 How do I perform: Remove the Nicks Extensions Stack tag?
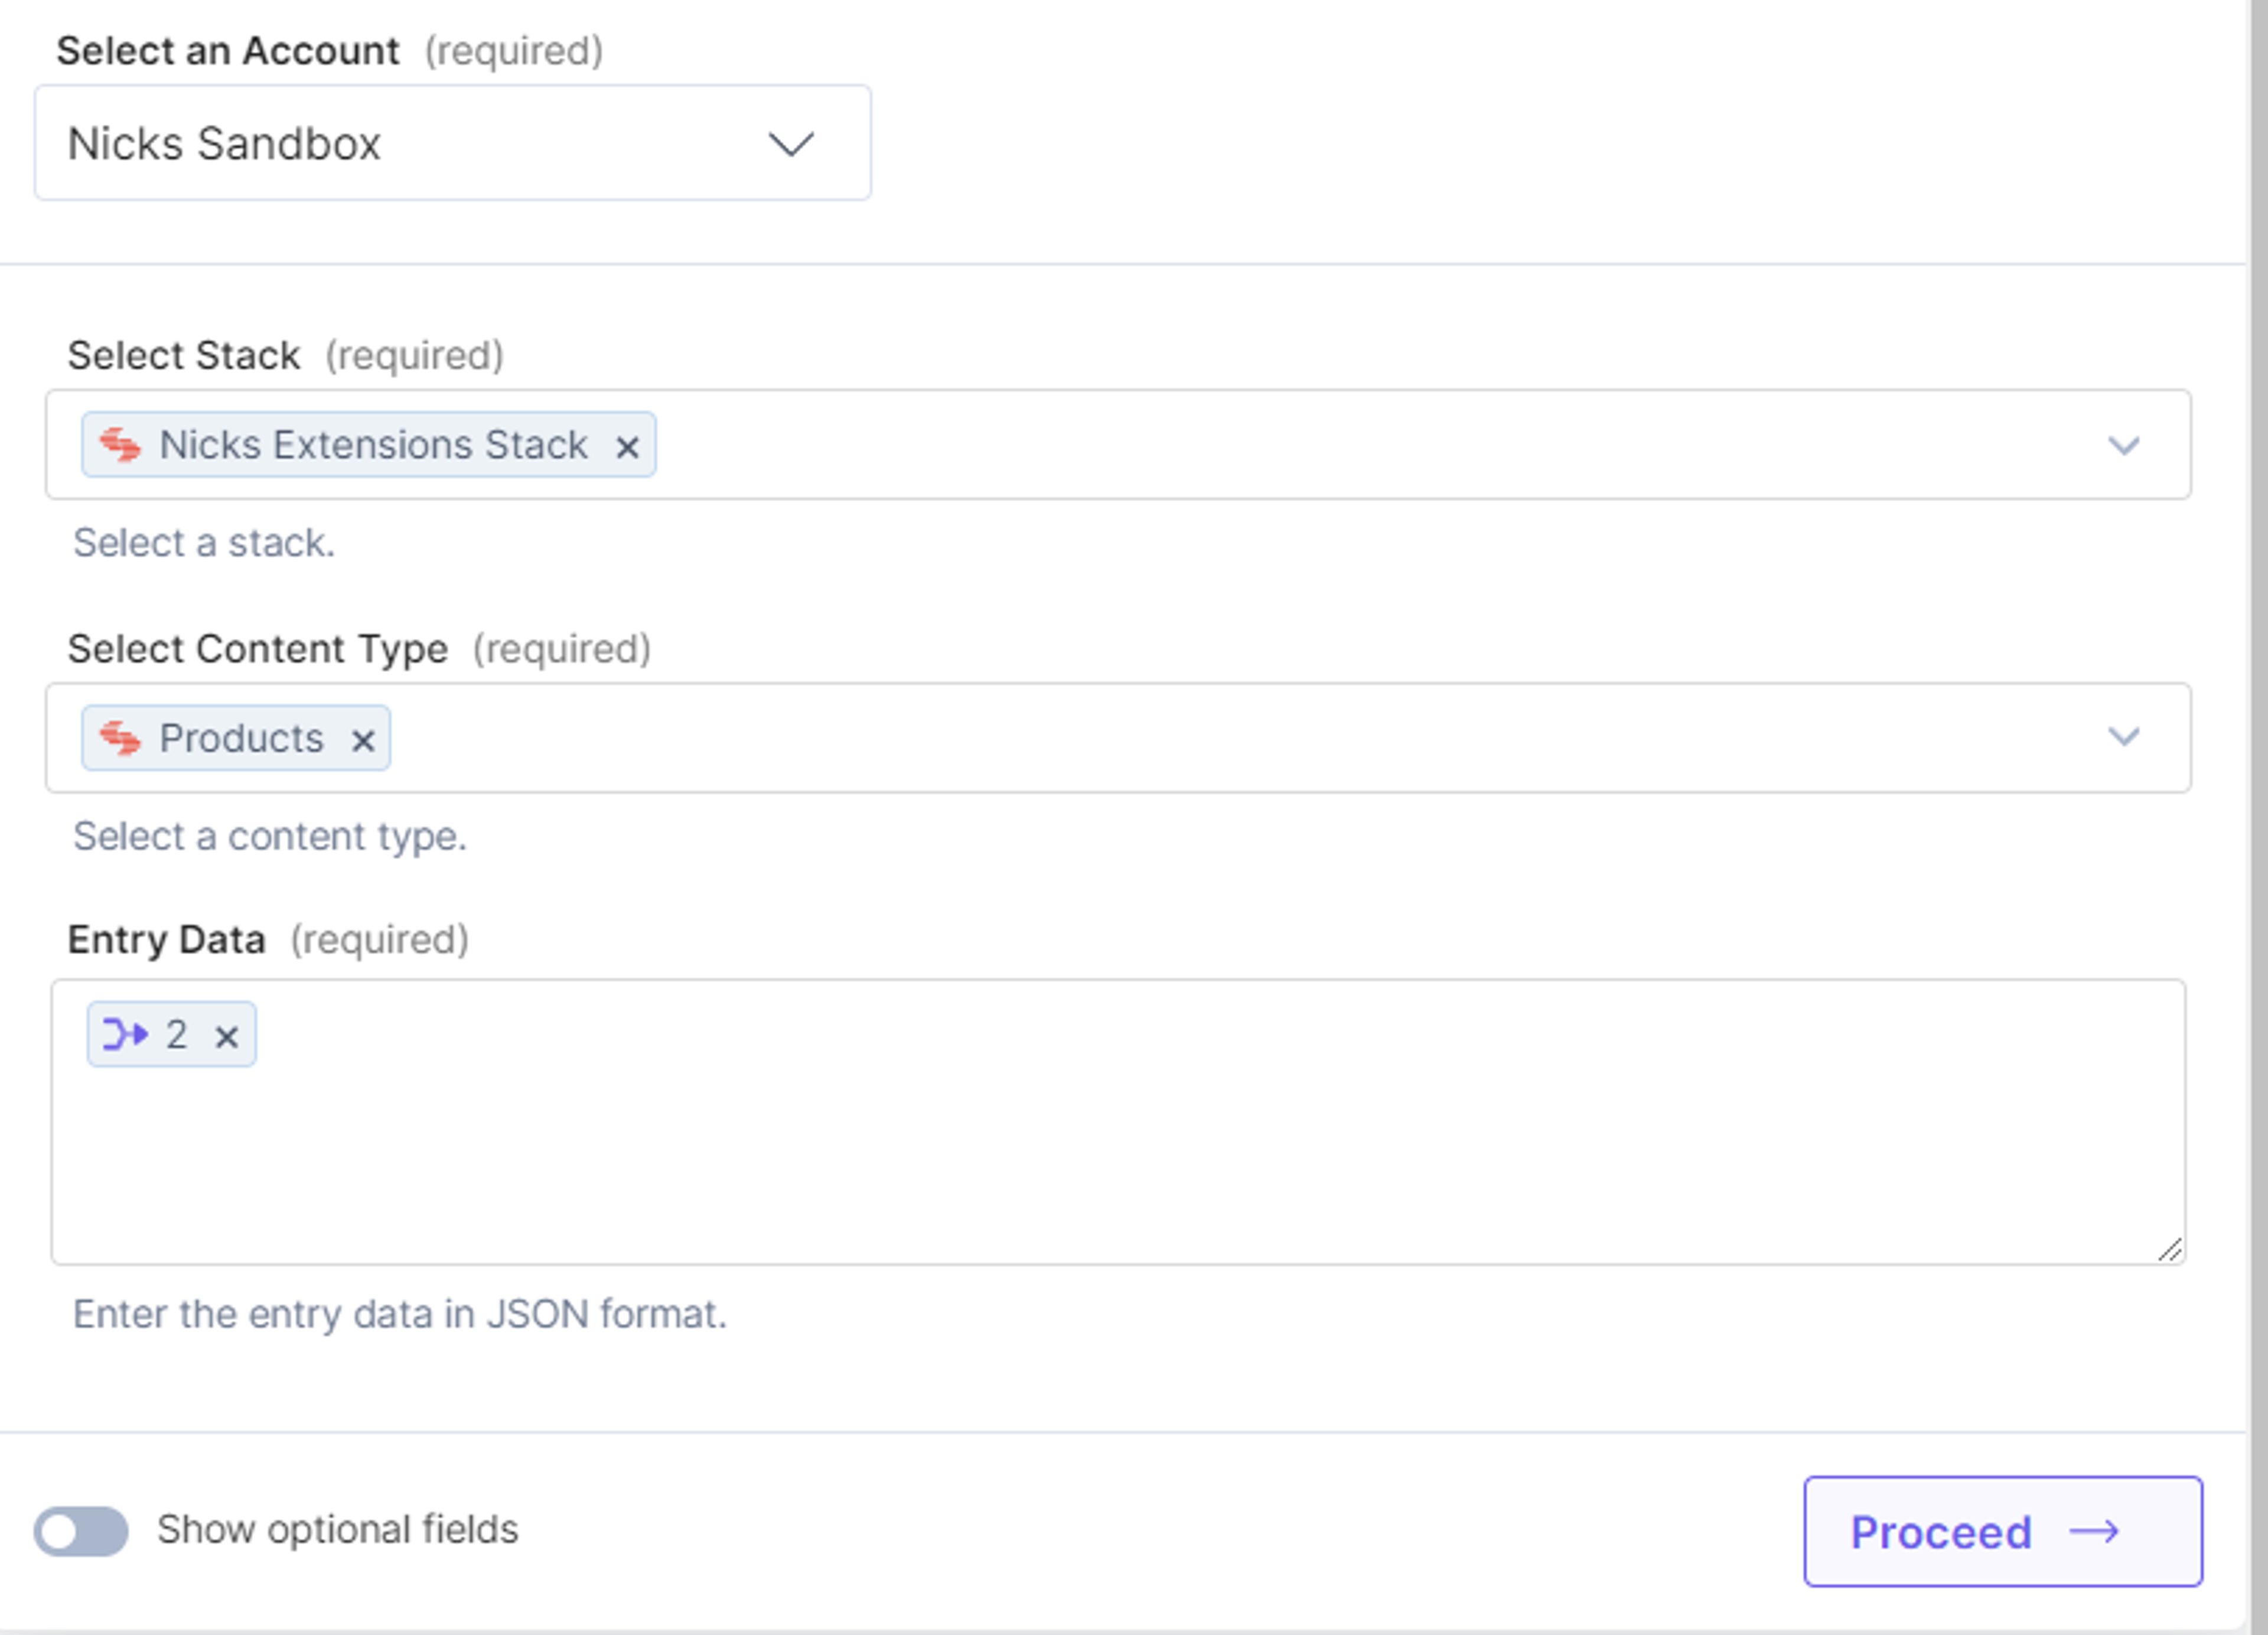(627, 447)
